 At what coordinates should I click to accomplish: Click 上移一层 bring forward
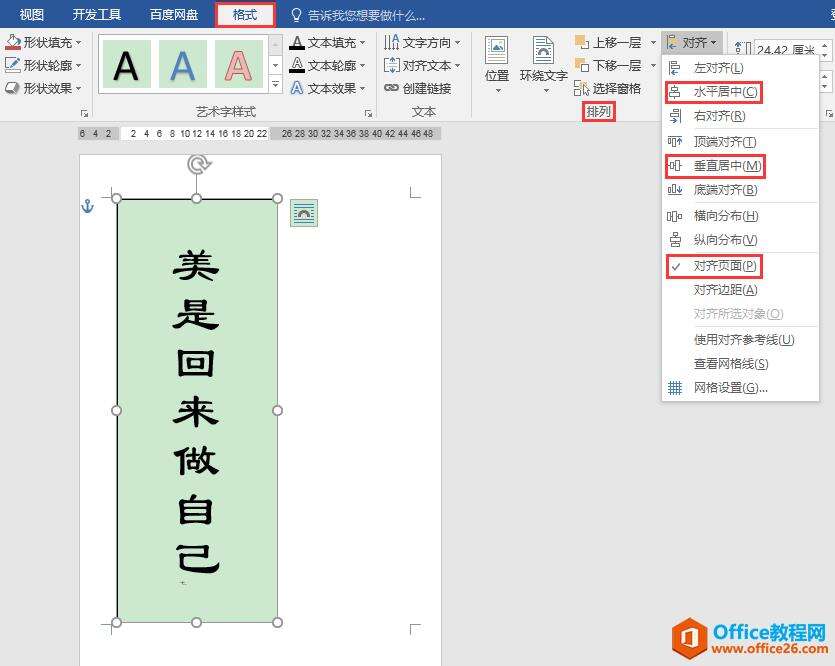610,42
